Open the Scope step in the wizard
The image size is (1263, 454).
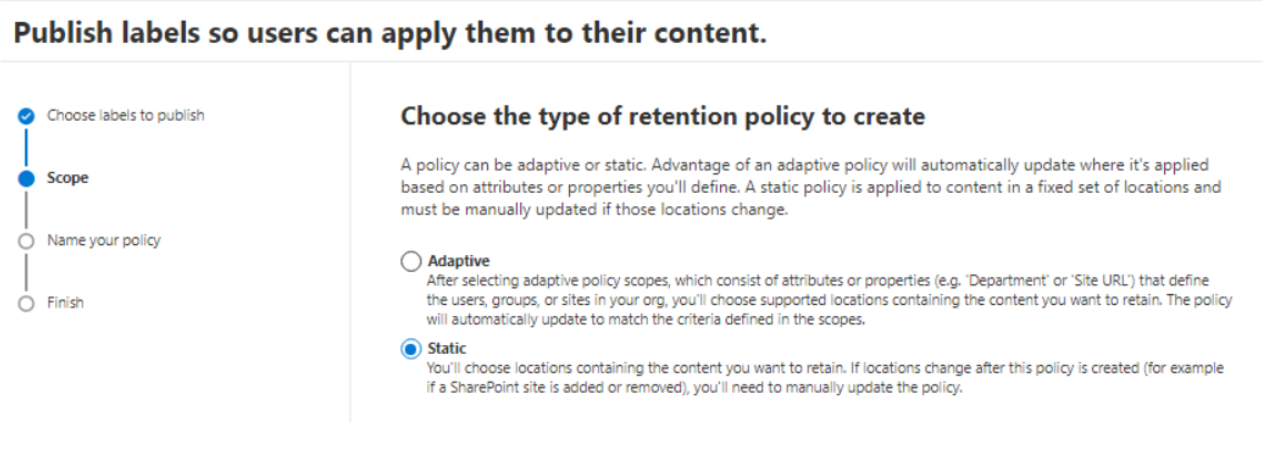click(x=68, y=178)
